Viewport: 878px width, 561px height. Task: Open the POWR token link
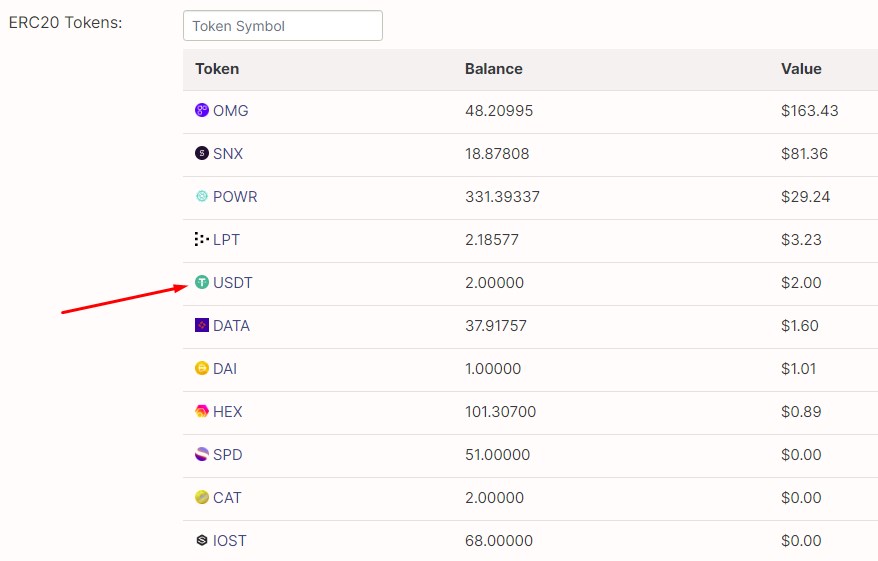pos(235,197)
